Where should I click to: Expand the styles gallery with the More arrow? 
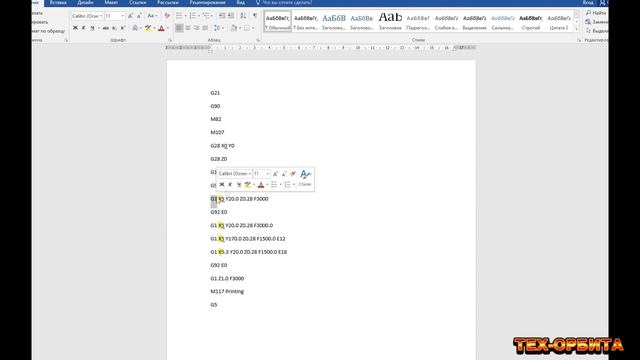577,29
